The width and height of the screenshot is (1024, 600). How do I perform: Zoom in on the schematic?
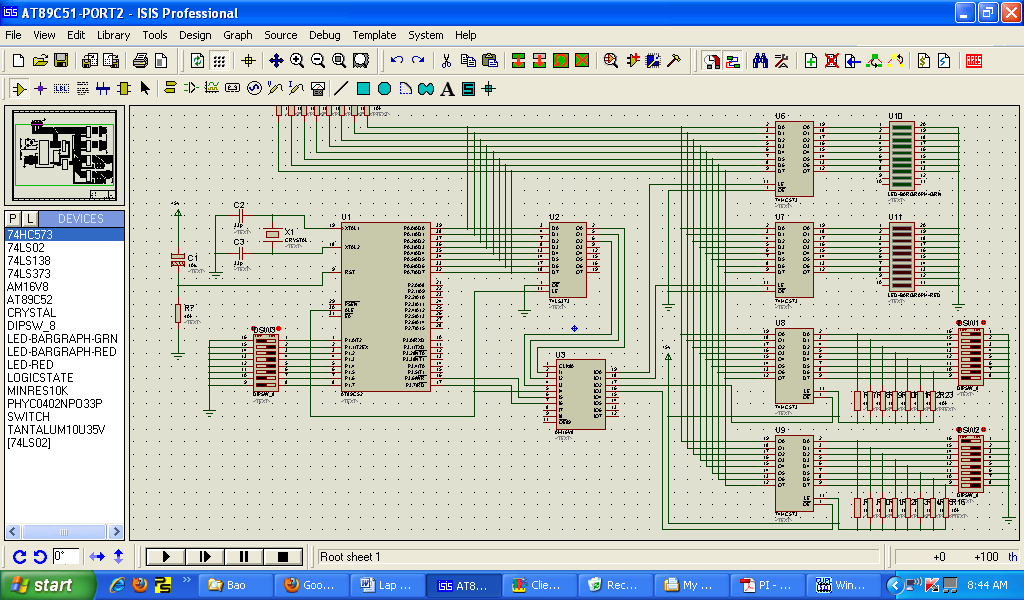[296, 61]
